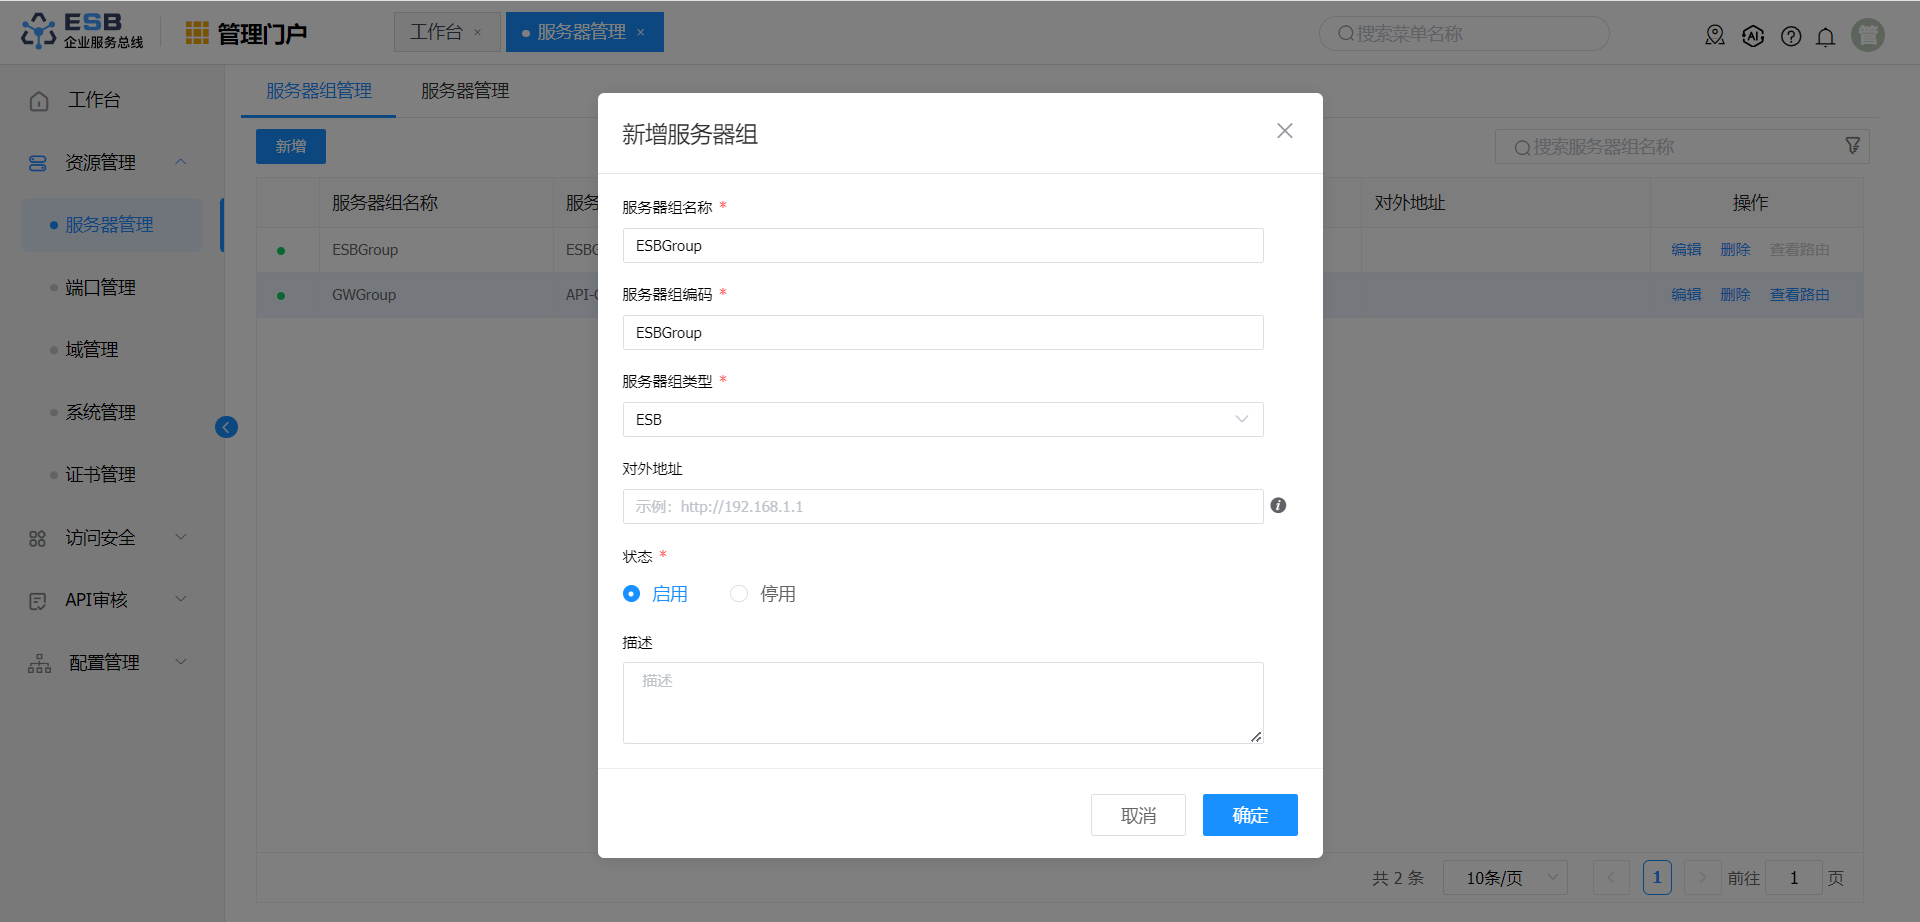
Task: Select the 停用 radio button
Action: point(739,594)
